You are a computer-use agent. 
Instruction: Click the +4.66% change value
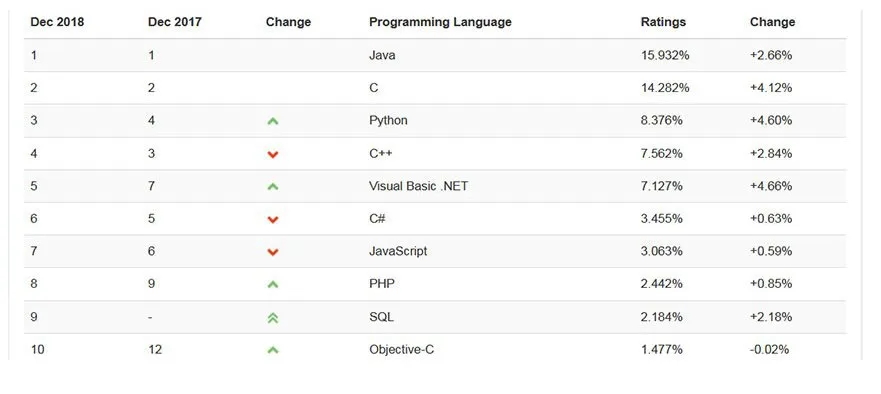[x=771, y=186]
